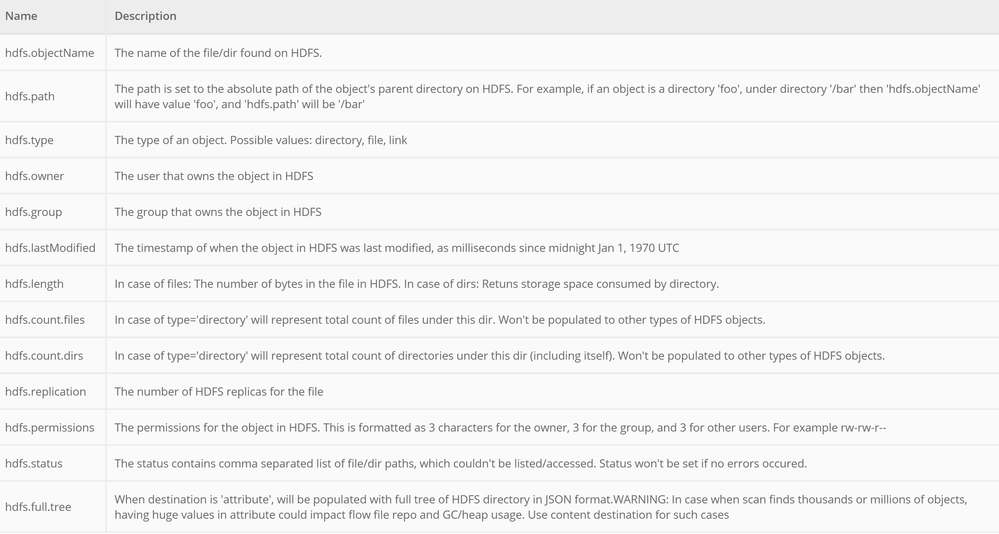The width and height of the screenshot is (999, 534).
Task: Click the description mentioning directory, file, link
Action: [260, 140]
